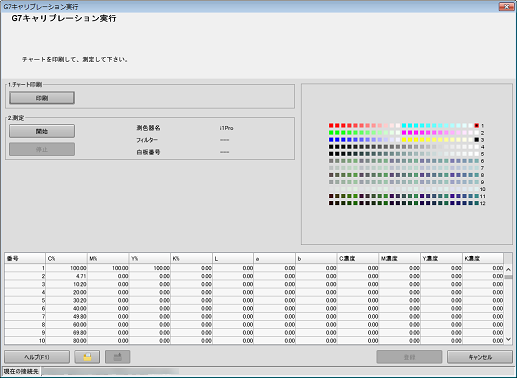Click the キャンセル cancel button
The width and height of the screenshot is (517, 378).
(480, 357)
